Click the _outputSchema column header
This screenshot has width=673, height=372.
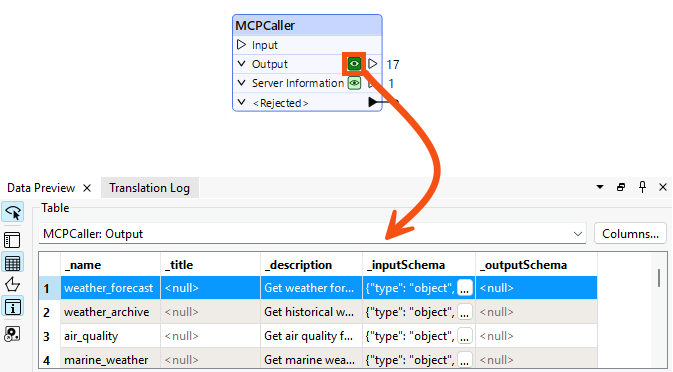pos(537,265)
